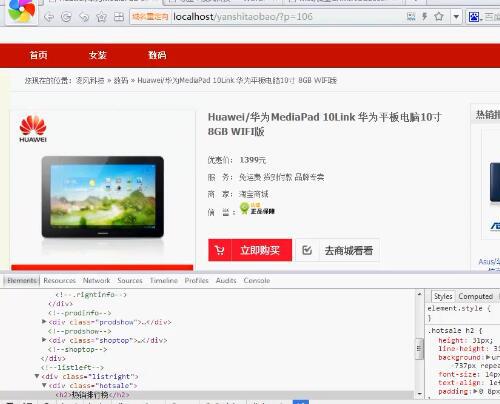
Task: Click the price 1399元
Action: (x=252, y=160)
